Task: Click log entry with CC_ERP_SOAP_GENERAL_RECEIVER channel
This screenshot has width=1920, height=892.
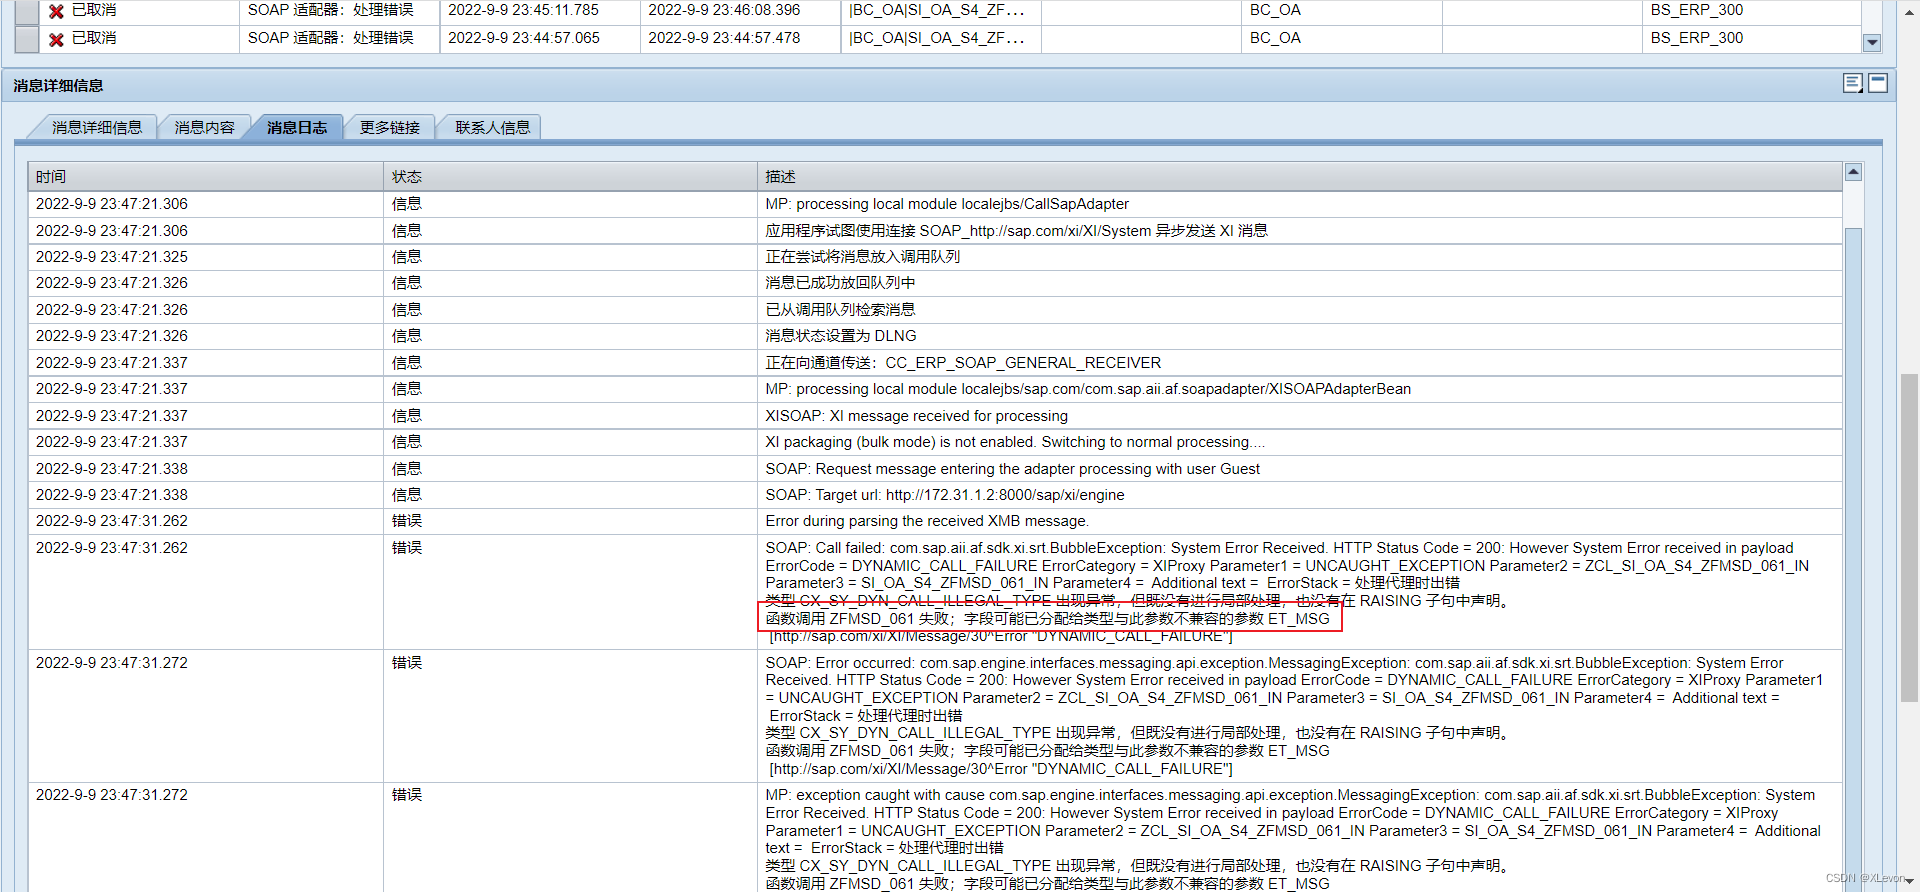Action: click(x=963, y=363)
